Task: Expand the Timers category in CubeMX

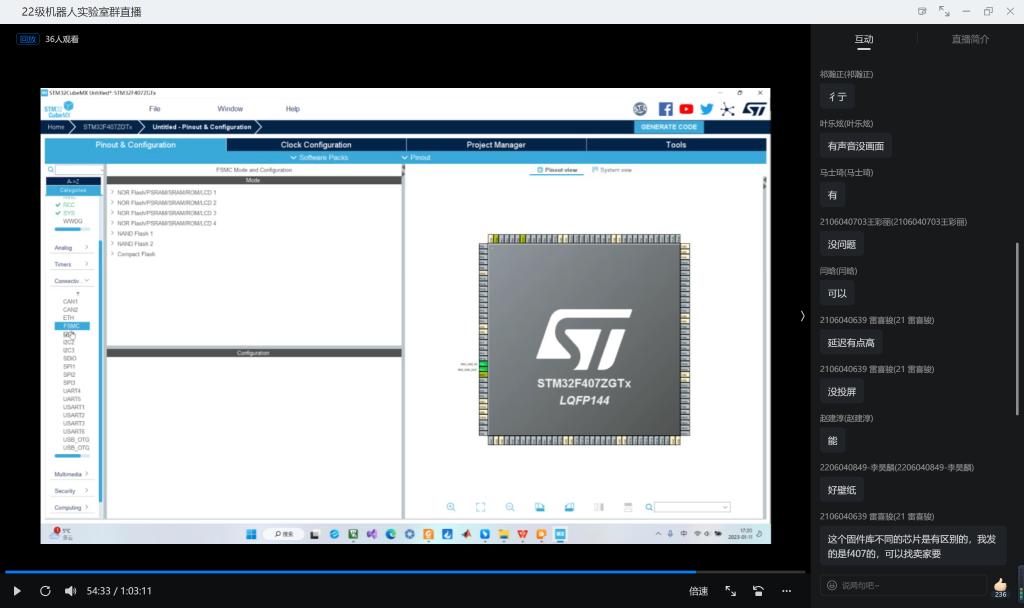Action: coord(71,264)
